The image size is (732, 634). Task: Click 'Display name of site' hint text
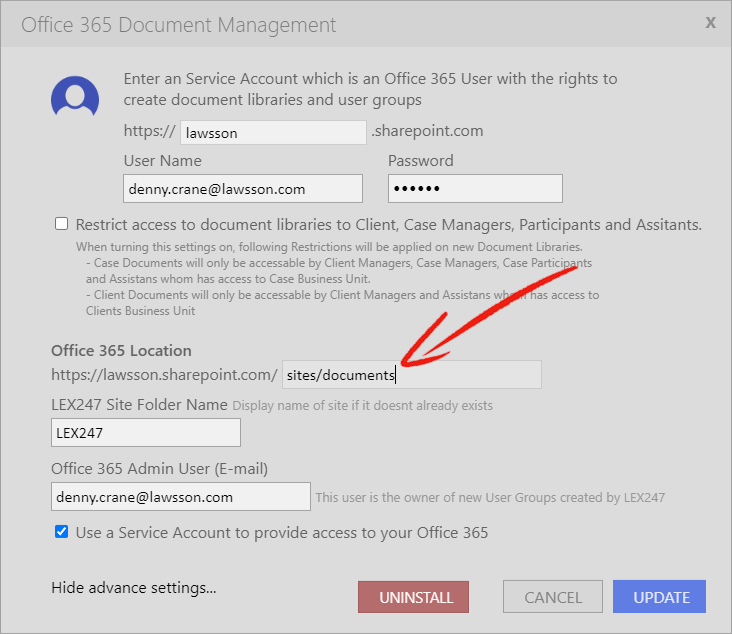[x=363, y=405]
